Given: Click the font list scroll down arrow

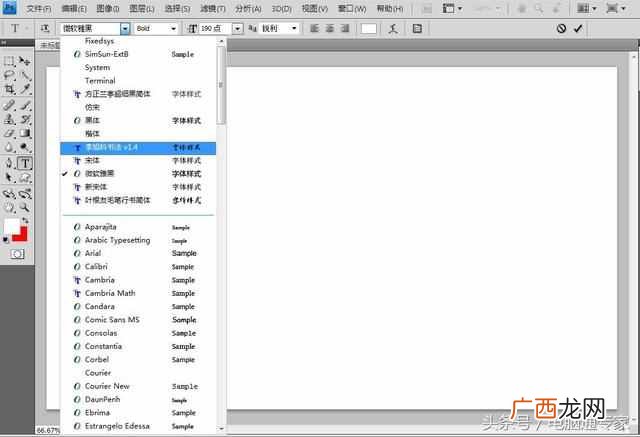Looking at the screenshot, I should click(221, 429).
